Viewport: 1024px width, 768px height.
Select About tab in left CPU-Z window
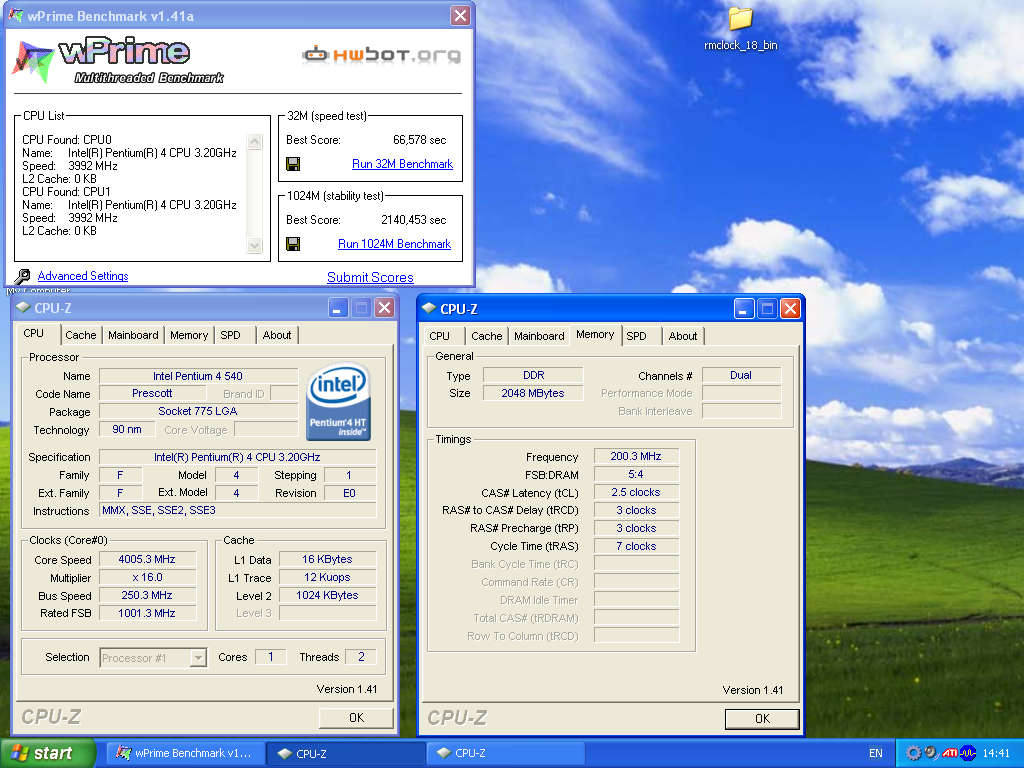pyautogui.click(x=277, y=335)
